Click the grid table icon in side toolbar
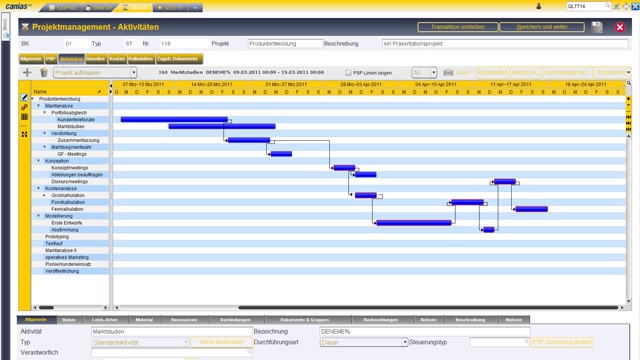This screenshot has height=360, width=640. 24,117
